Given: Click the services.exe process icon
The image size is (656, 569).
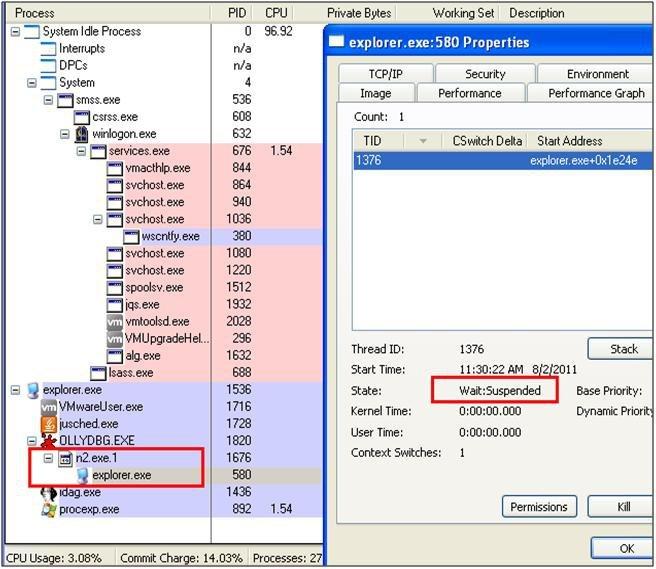Looking at the screenshot, I should 98,151.
